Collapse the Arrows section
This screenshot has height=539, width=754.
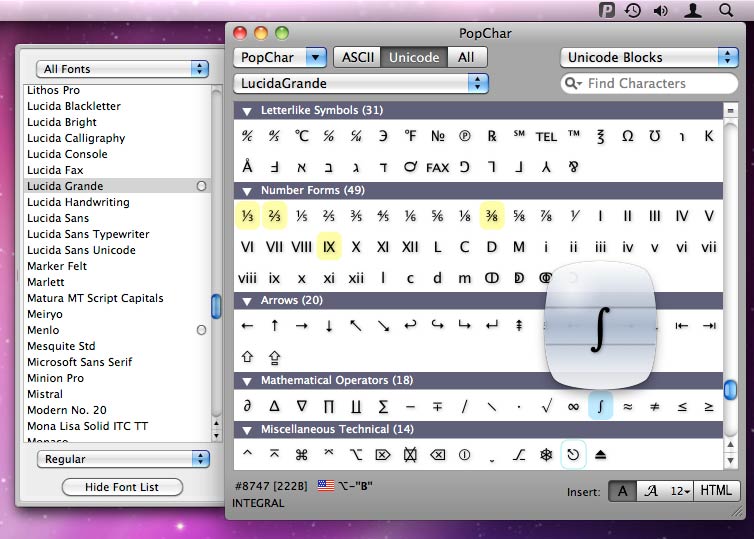pyautogui.click(x=247, y=301)
